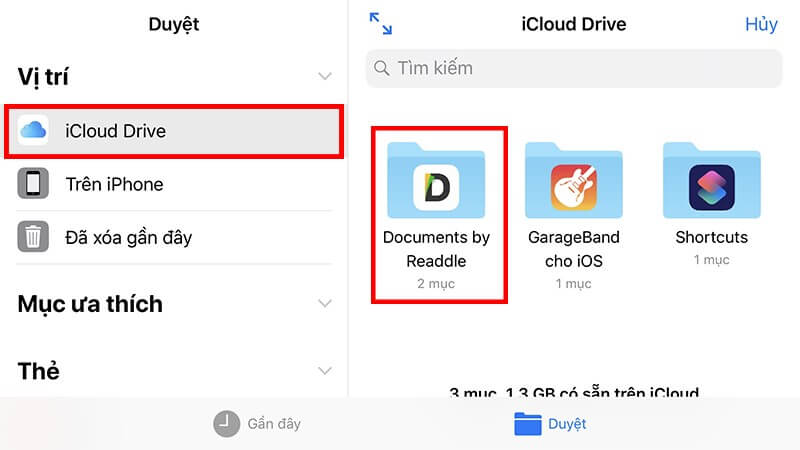Tap the clock icon in bottom bar
Image resolution: width=800 pixels, height=450 pixels.
[x=227, y=424]
